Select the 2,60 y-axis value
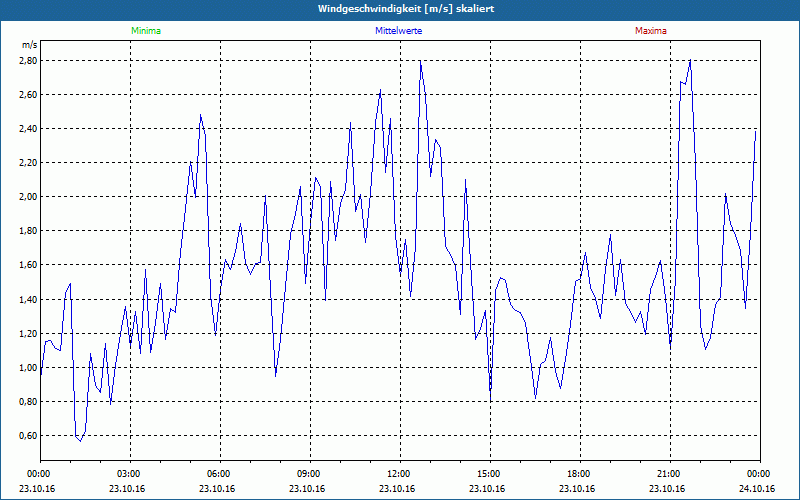The width and height of the screenshot is (800, 500). [29, 95]
